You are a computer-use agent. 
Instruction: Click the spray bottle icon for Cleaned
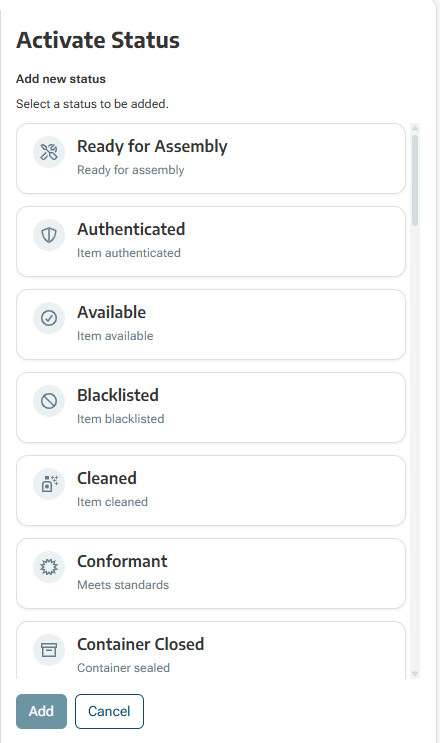click(49, 484)
